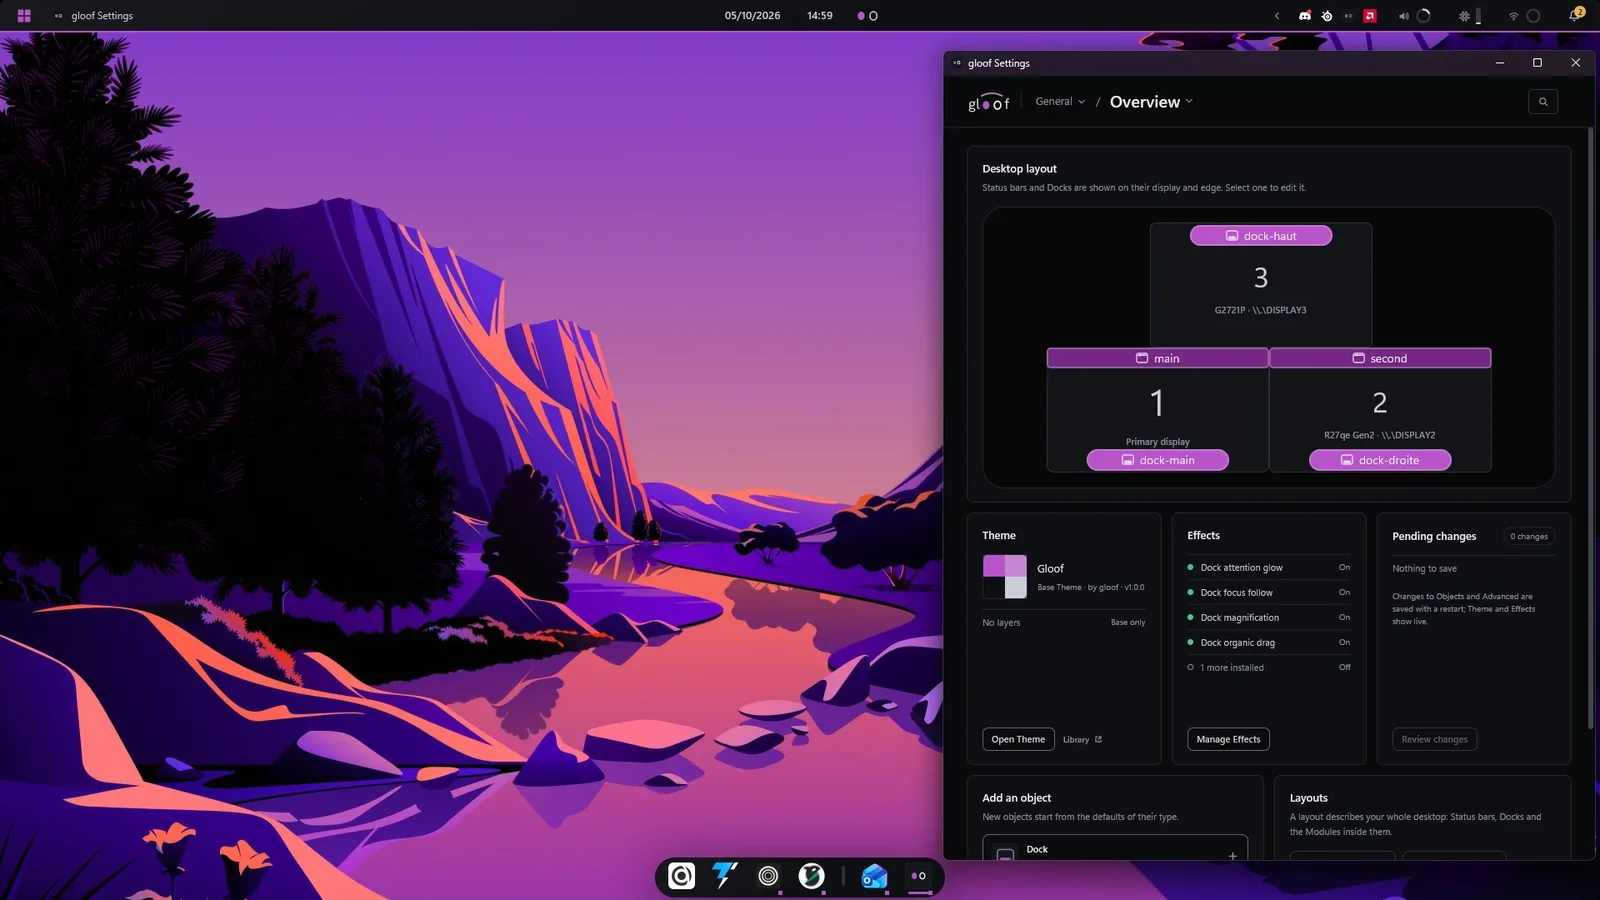Click the gloof Settings icon in dock

pos(918,877)
